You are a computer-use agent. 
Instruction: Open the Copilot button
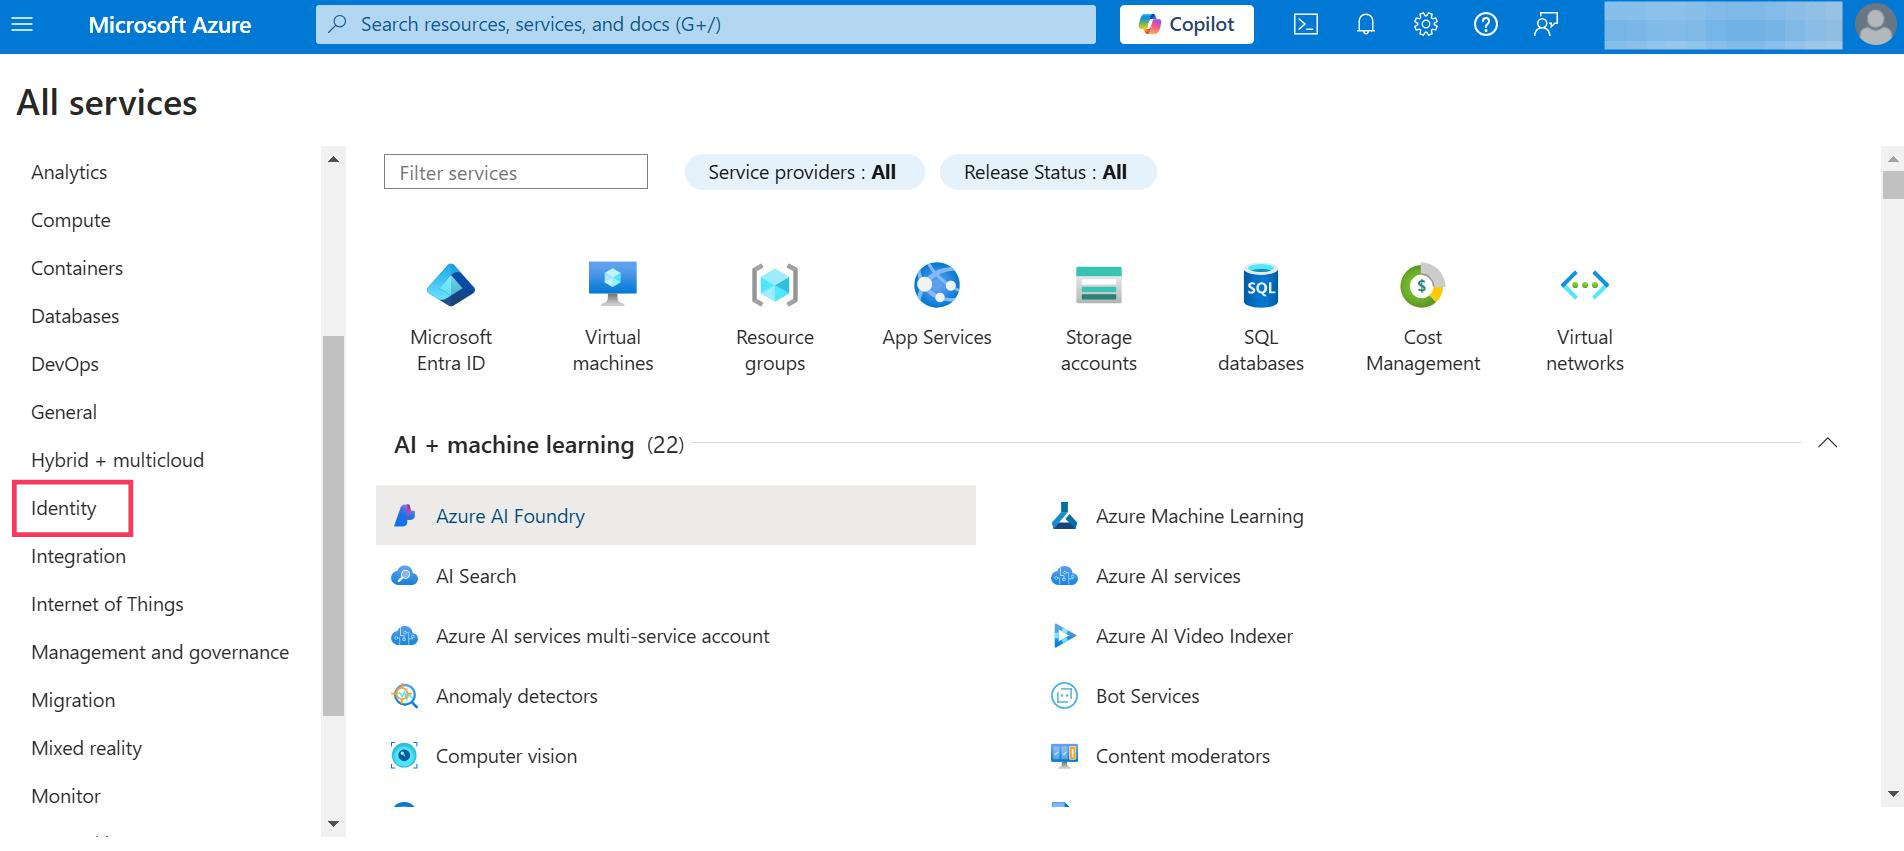tap(1187, 24)
